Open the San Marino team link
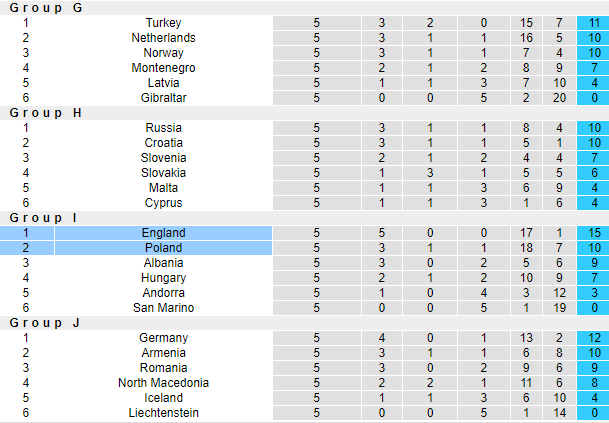 pyautogui.click(x=163, y=307)
